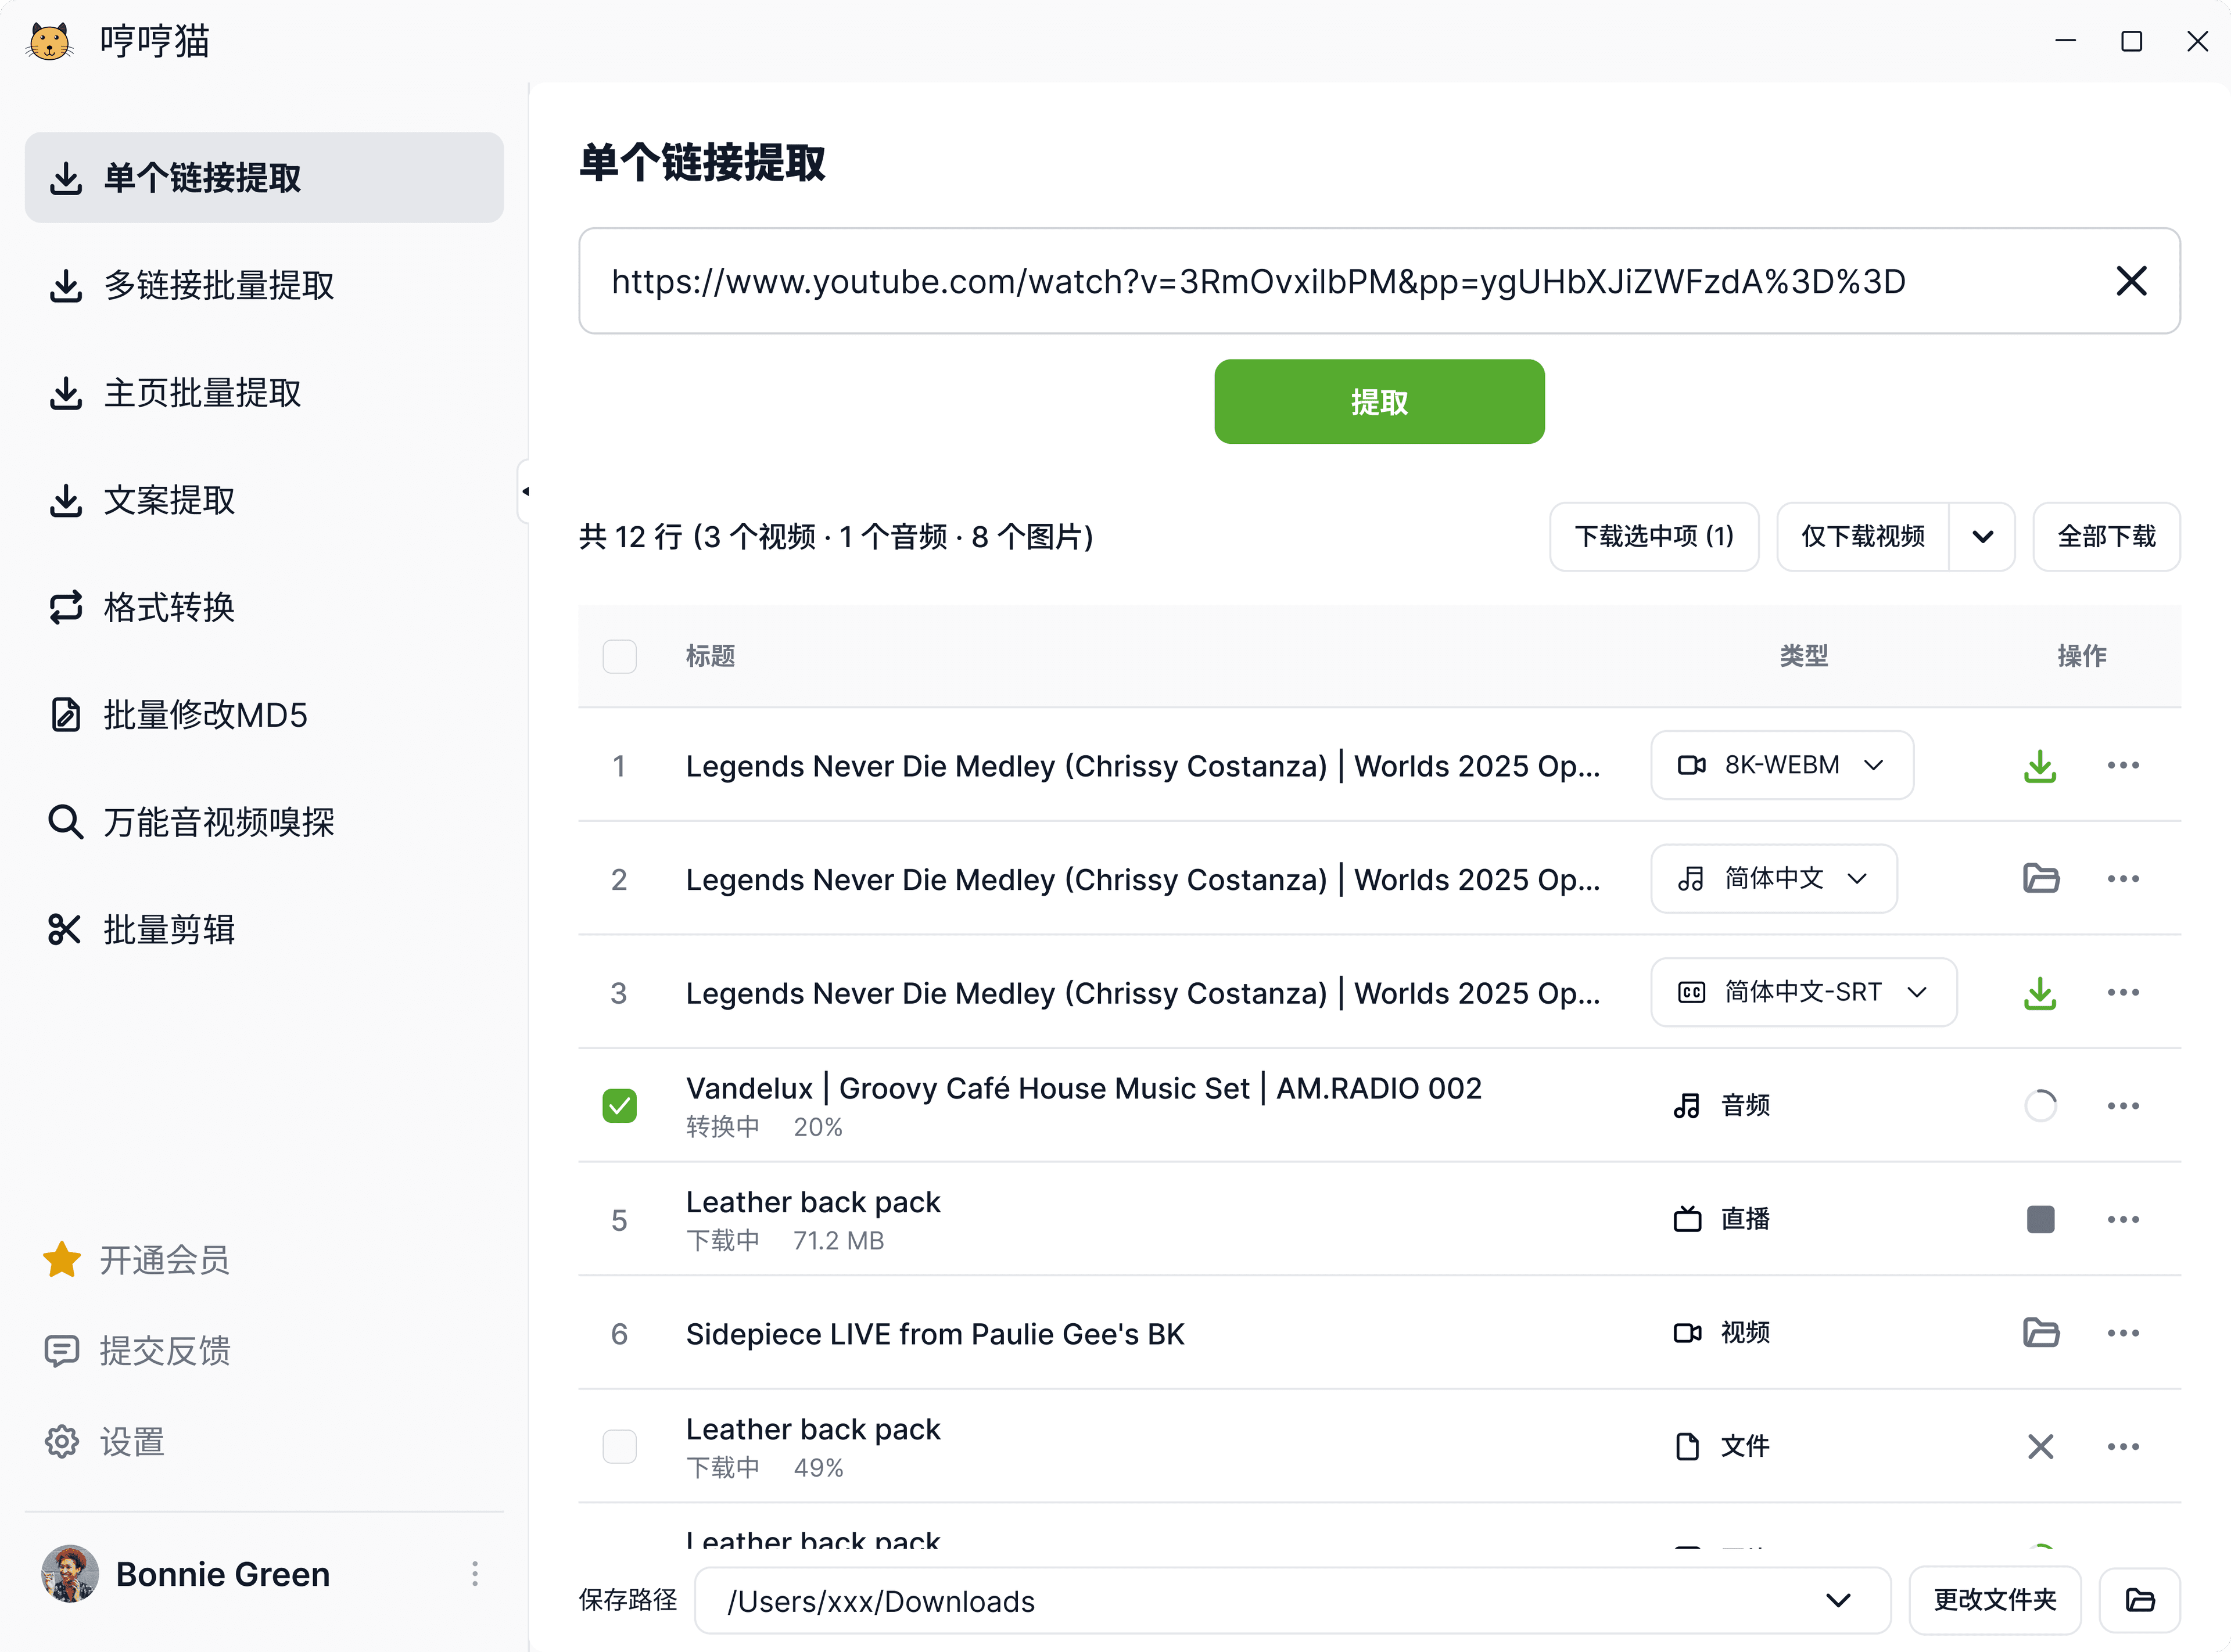The width and height of the screenshot is (2231, 1652).
Task: Switch to 格式转换 in sidebar
Action: [x=264, y=607]
